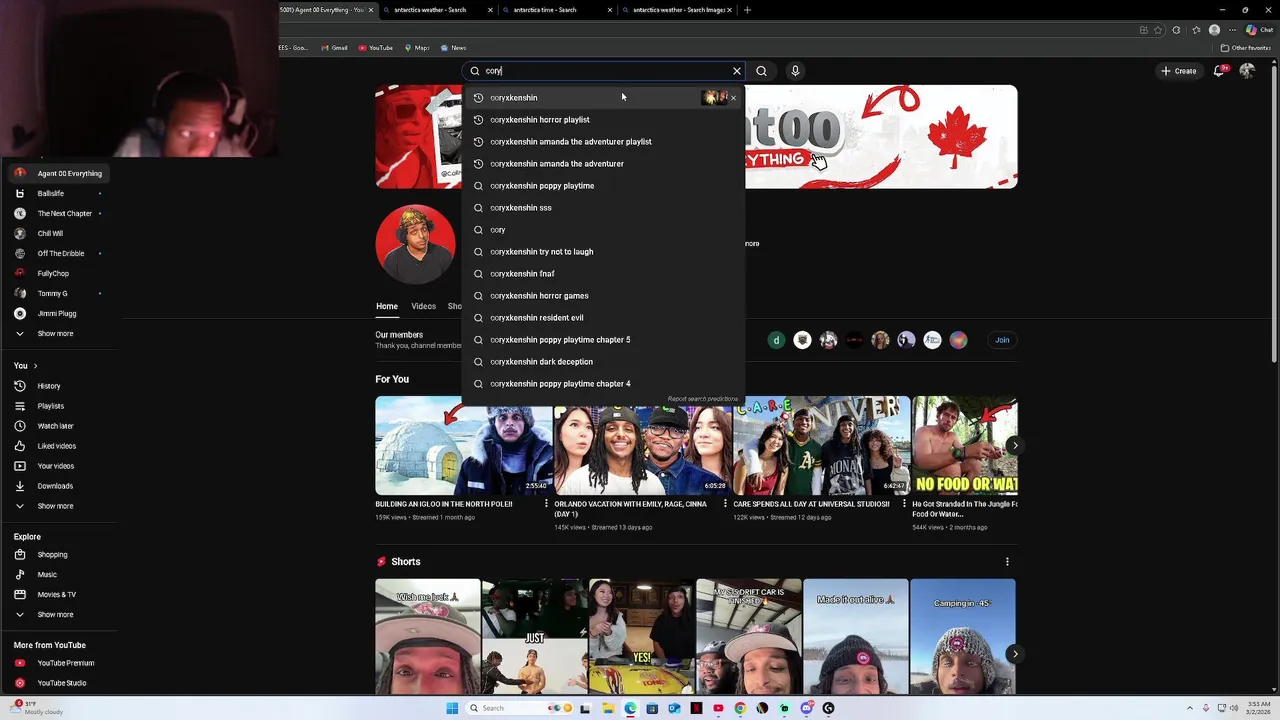
Task: Switch to the channel Home tab
Action: click(x=387, y=306)
